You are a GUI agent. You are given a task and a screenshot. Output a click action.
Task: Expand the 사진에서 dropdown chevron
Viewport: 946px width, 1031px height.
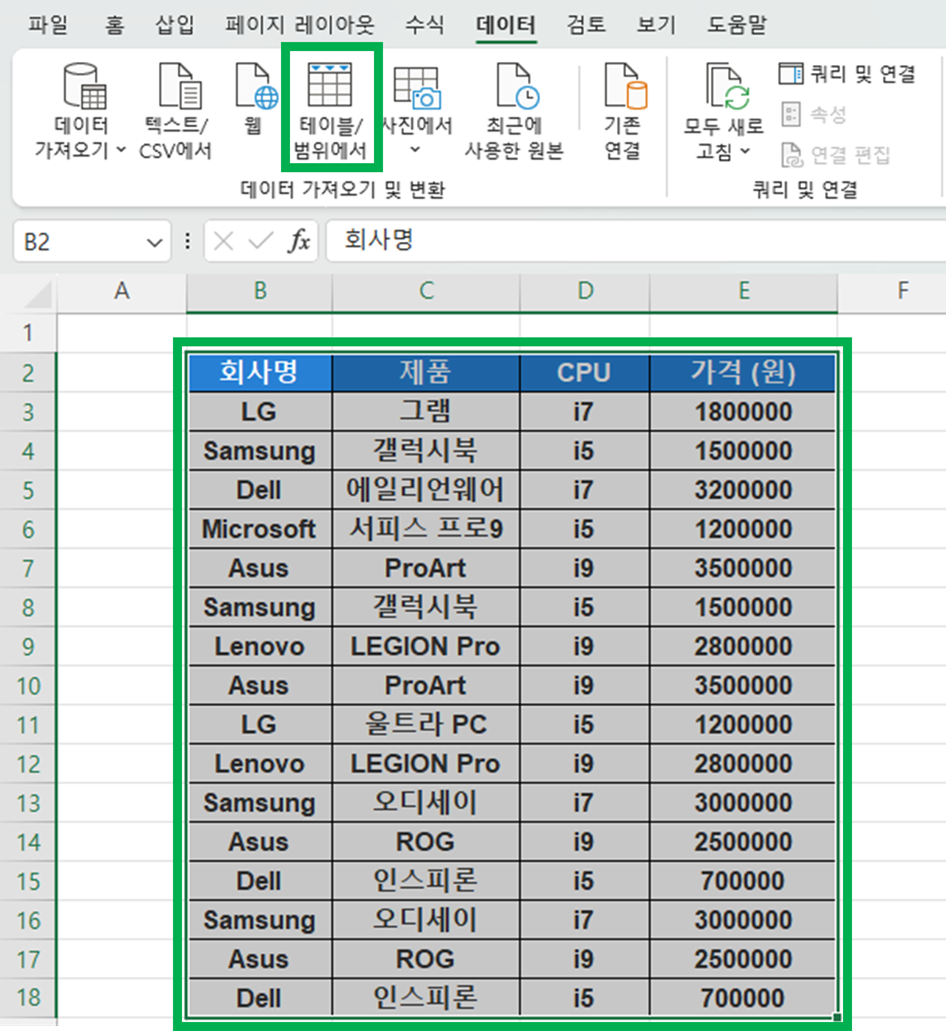(x=415, y=150)
